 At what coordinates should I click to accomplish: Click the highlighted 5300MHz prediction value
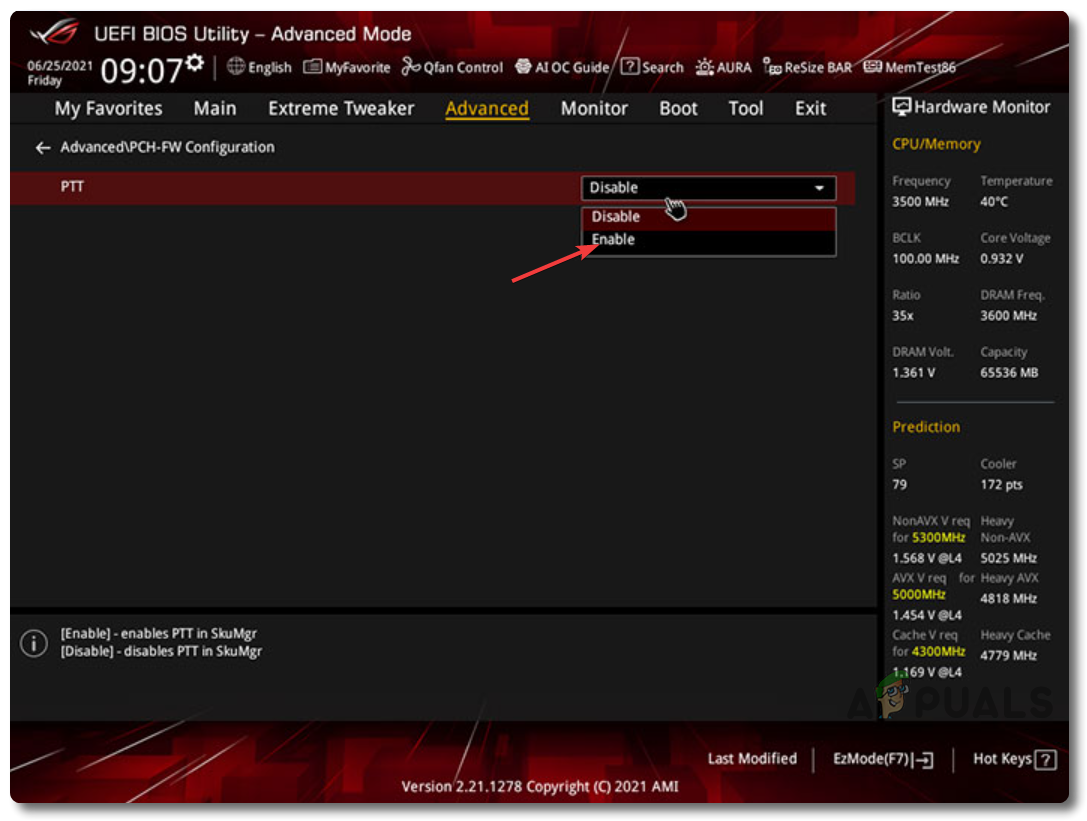tap(939, 537)
